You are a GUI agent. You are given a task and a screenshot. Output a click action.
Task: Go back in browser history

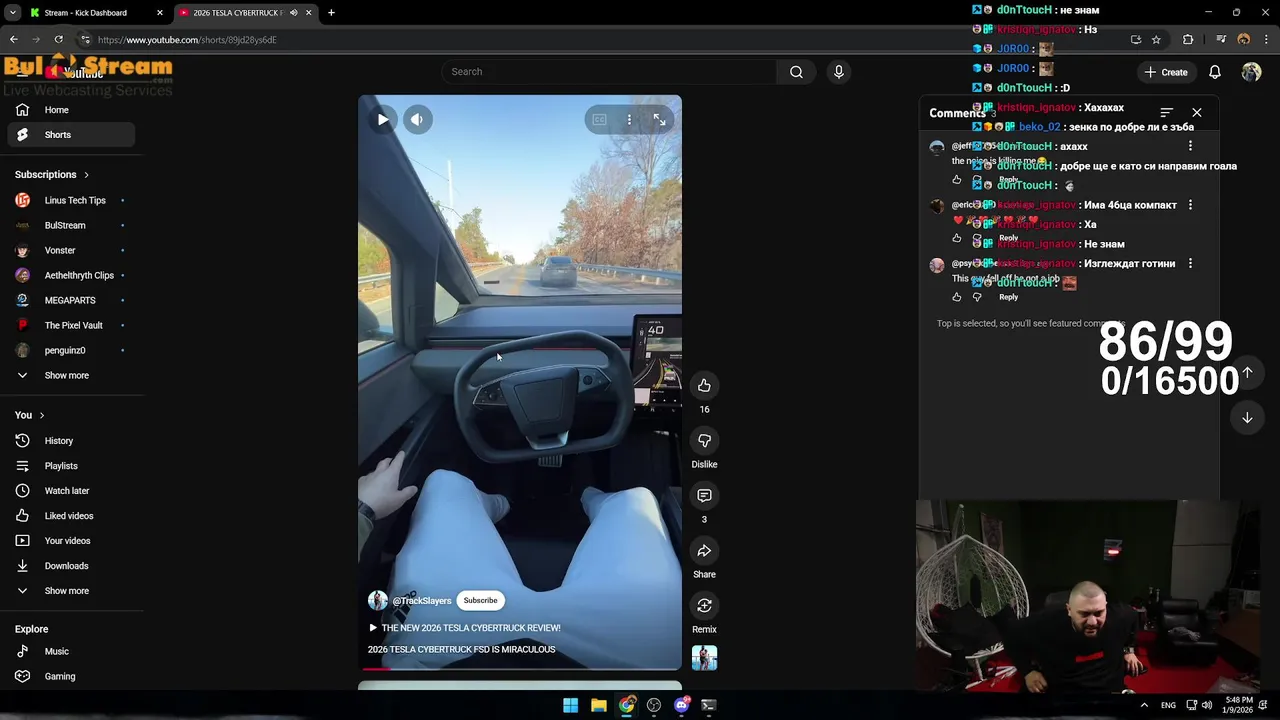click(x=14, y=40)
